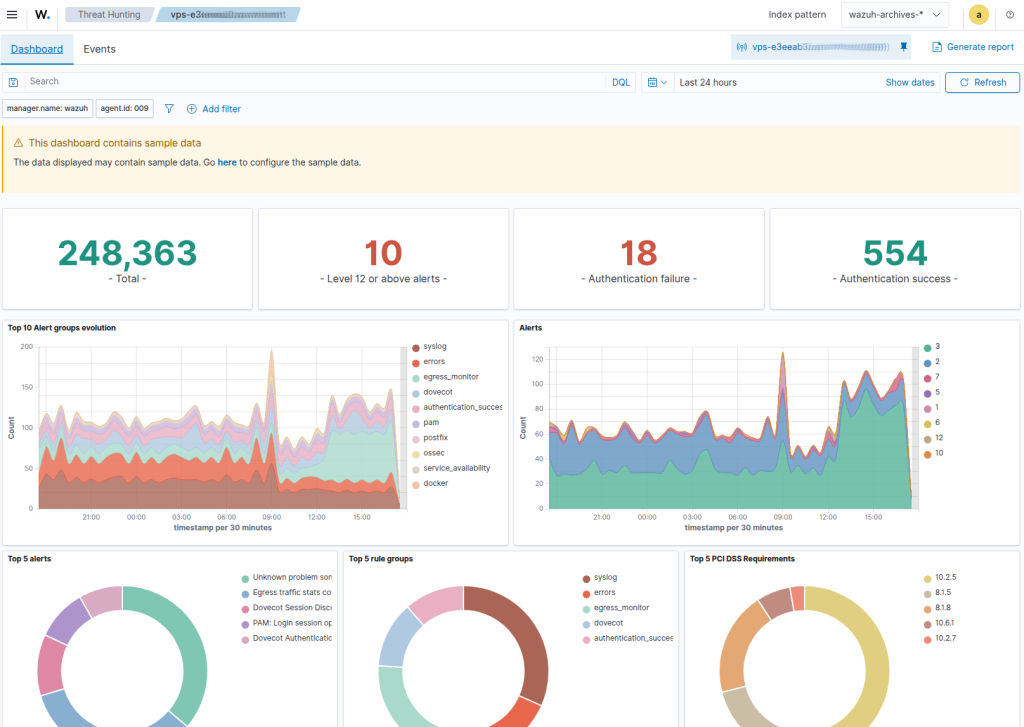The width and height of the screenshot is (1024, 727).
Task: Open the help icon in header
Action: point(1009,15)
